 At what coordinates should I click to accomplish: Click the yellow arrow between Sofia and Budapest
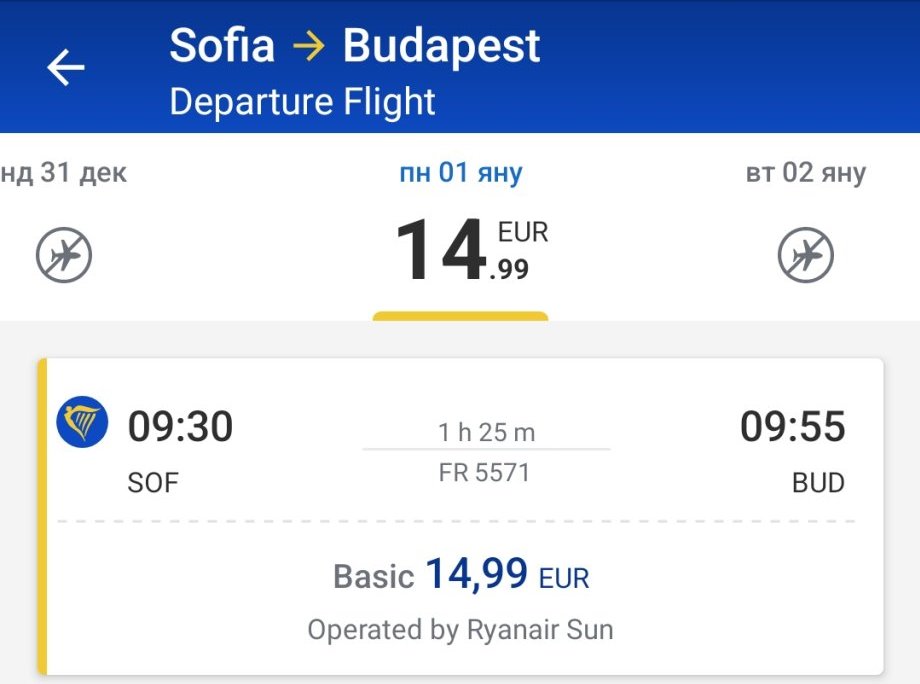coord(309,47)
